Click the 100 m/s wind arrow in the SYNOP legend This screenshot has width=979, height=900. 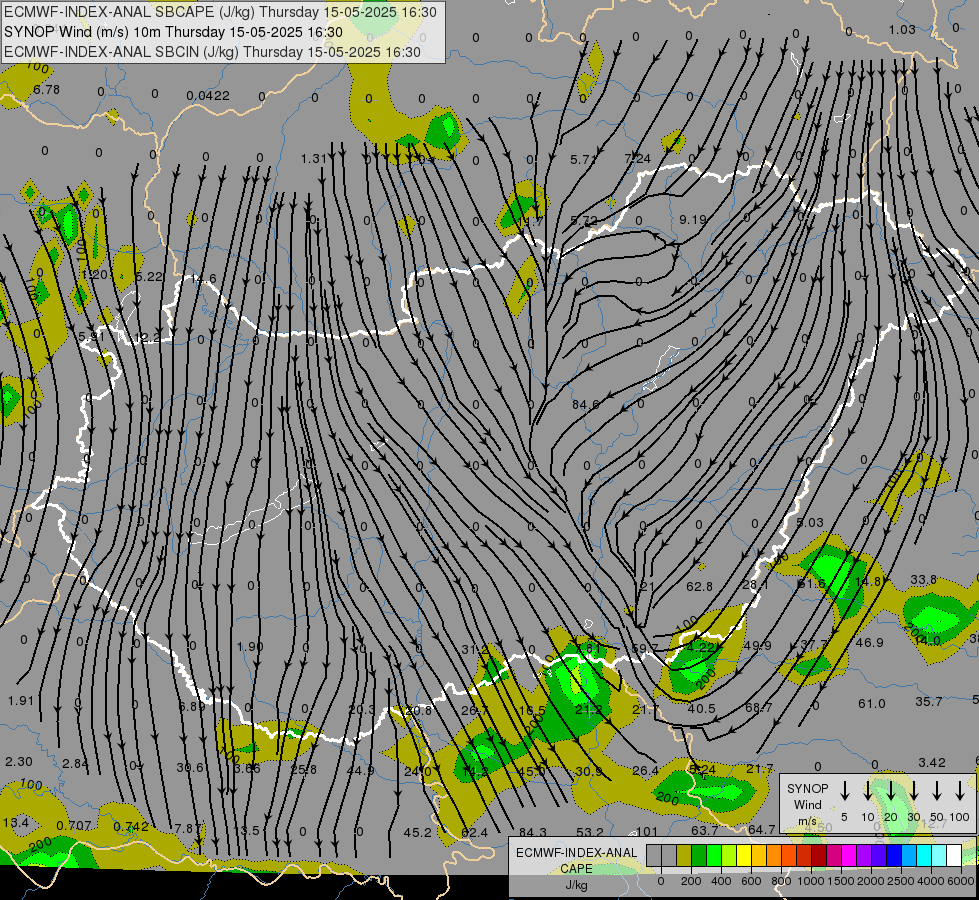[x=960, y=790]
